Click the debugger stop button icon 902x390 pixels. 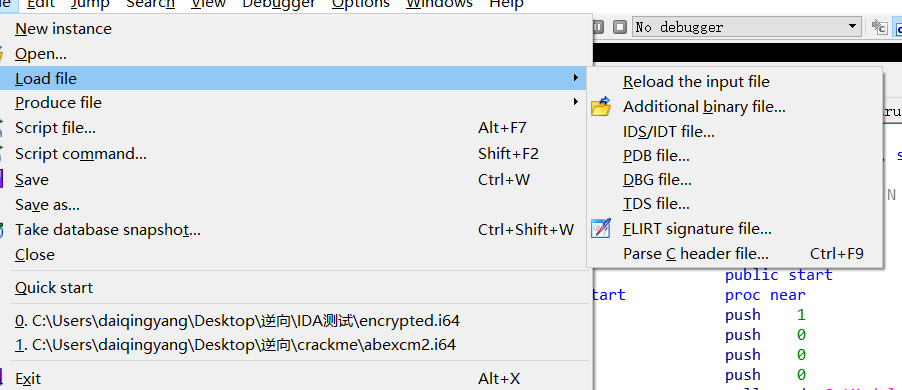[619, 27]
